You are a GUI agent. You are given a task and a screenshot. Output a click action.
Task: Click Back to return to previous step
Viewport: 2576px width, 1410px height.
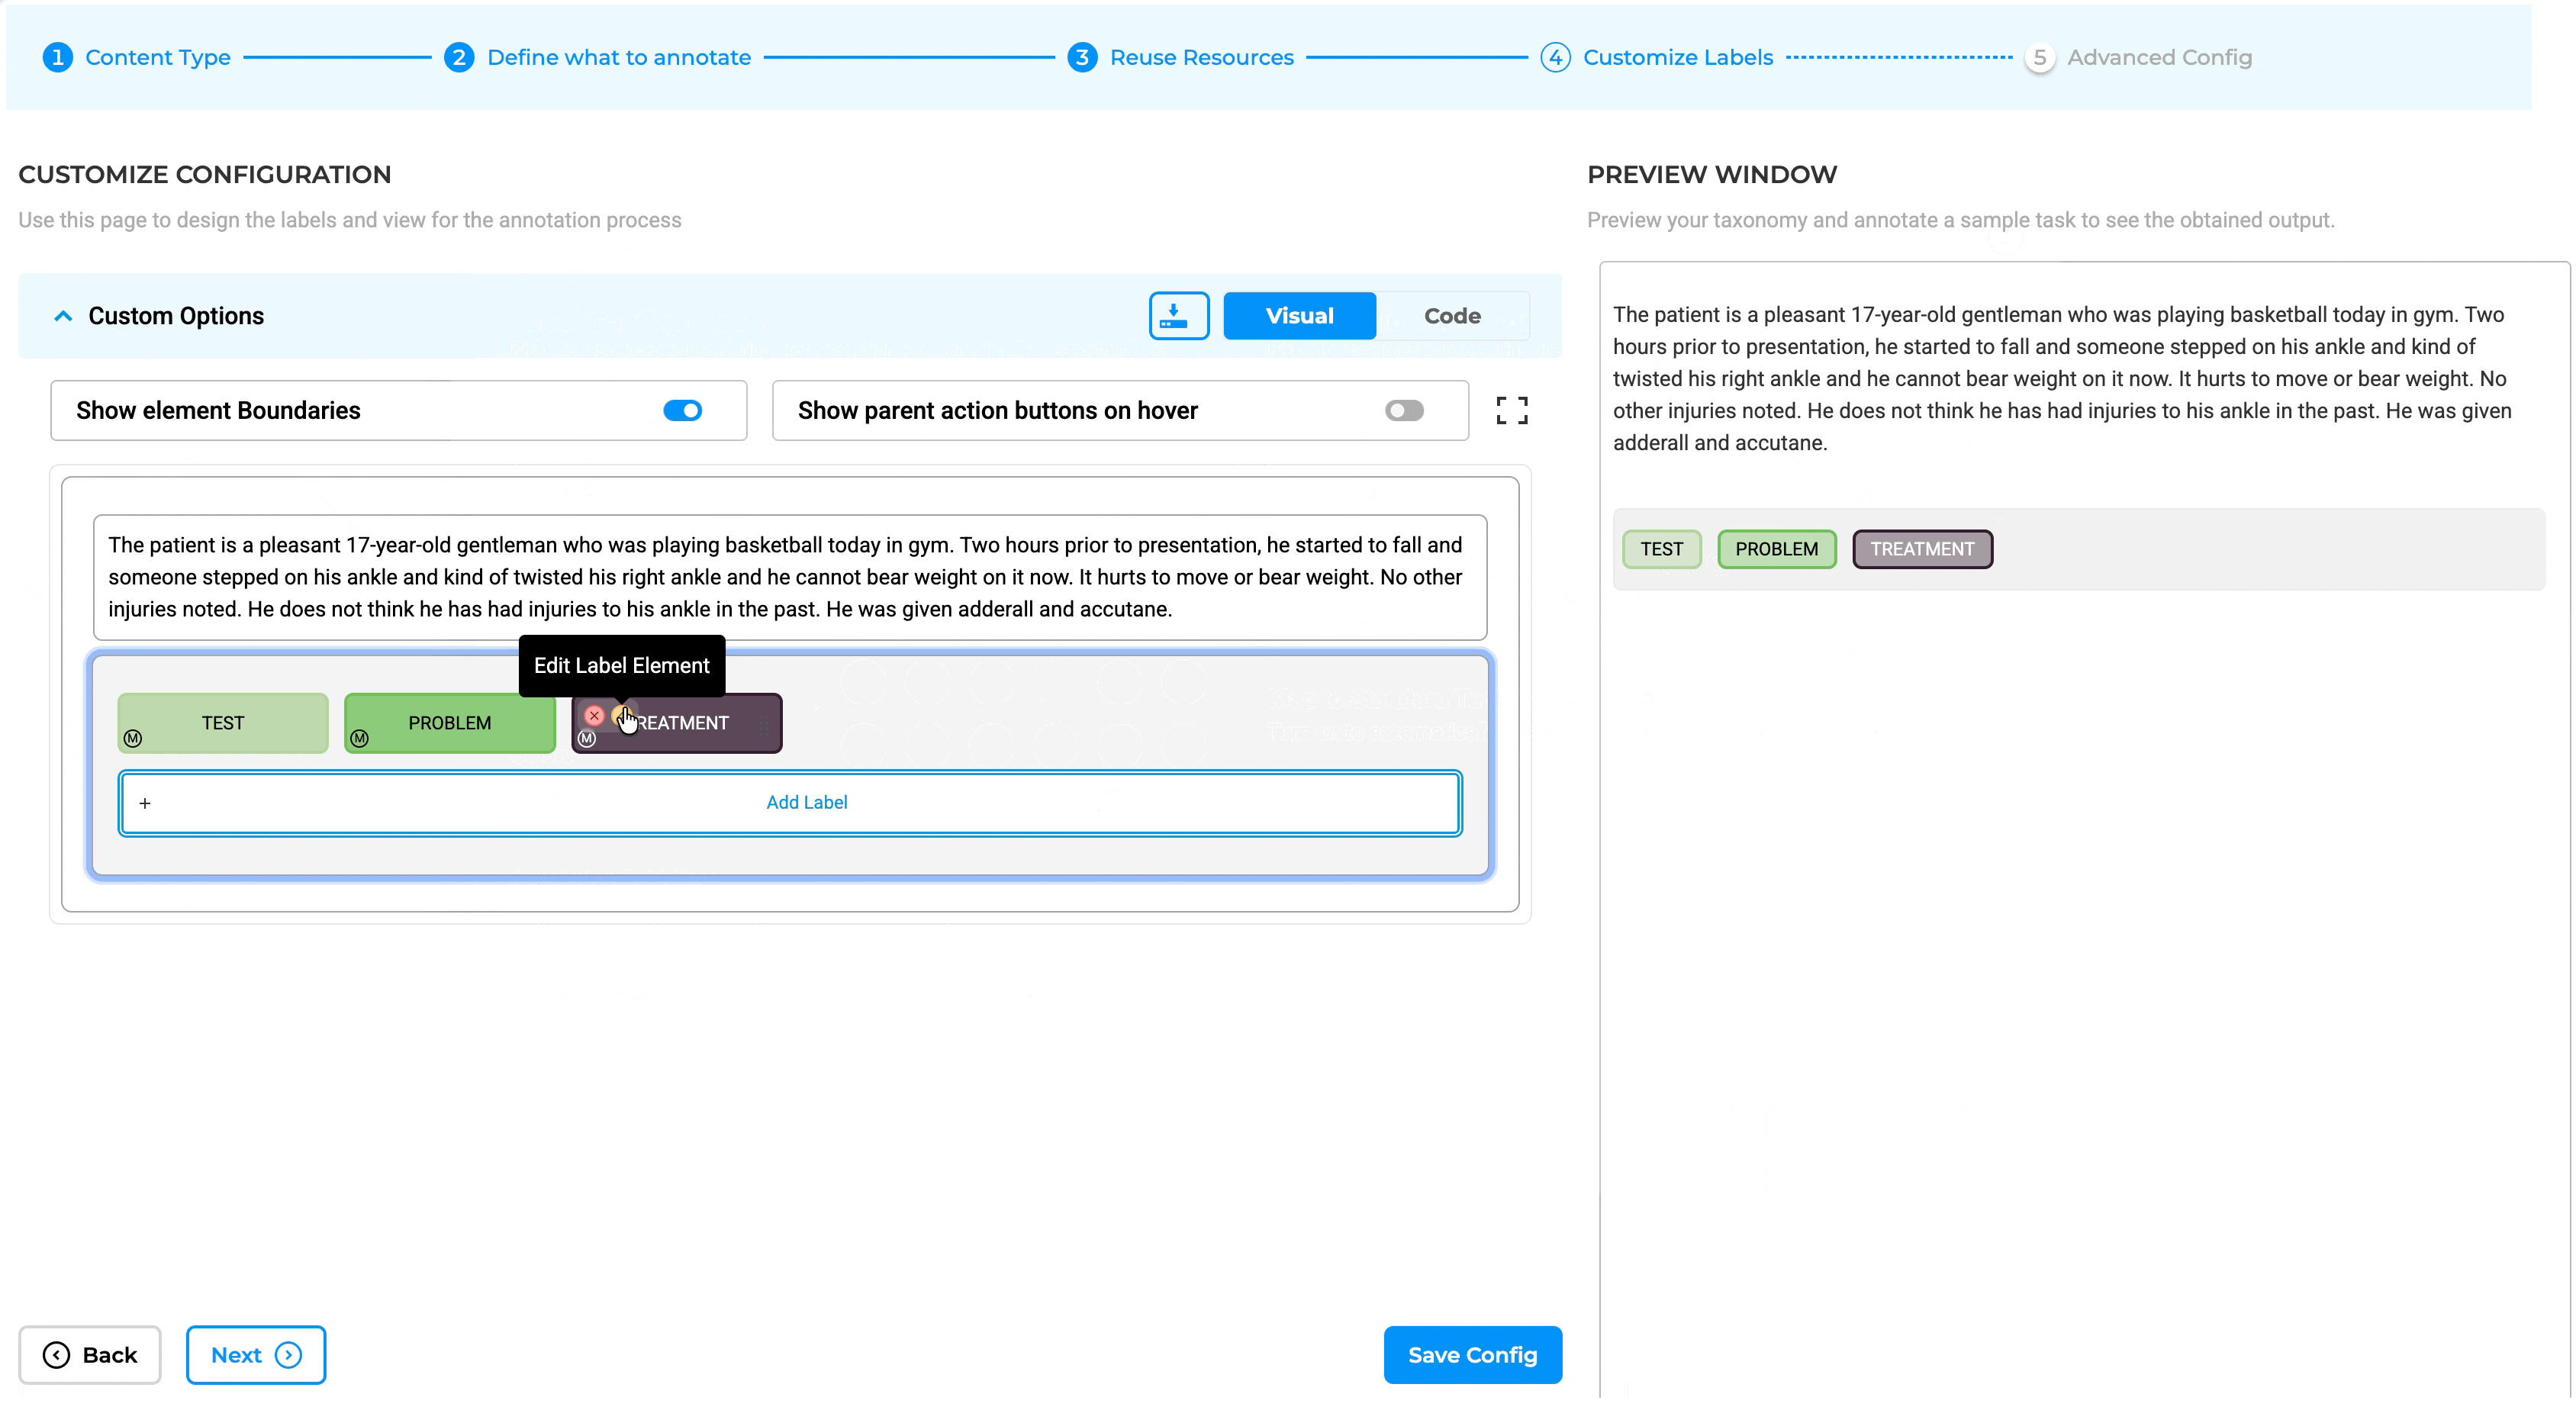tap(89, 1354)
